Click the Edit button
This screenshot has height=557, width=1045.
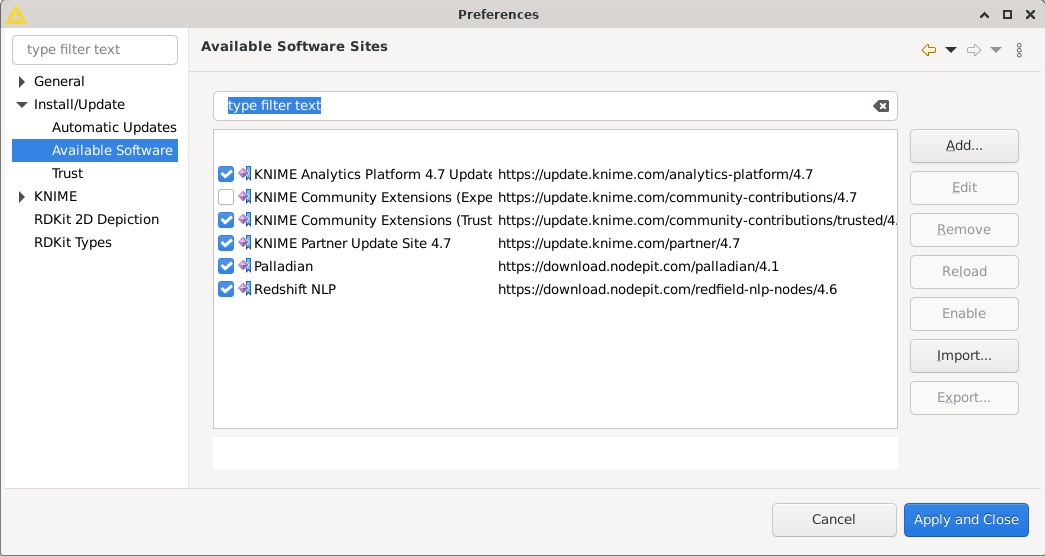pyautogui.click(x=964, y=188)
